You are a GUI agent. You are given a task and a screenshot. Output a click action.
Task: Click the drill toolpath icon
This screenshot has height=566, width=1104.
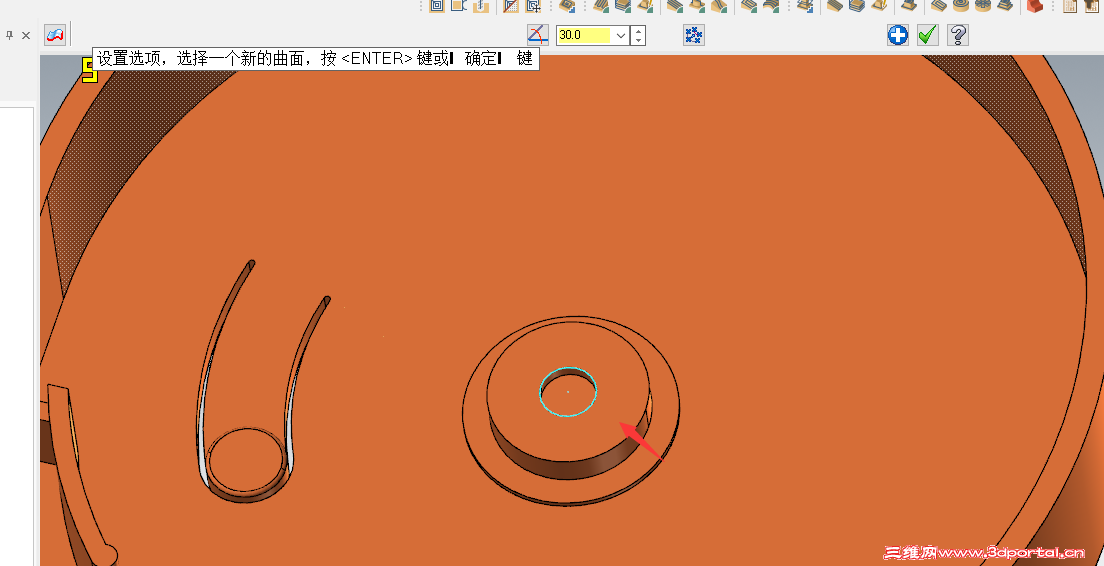tap(480, 6)
